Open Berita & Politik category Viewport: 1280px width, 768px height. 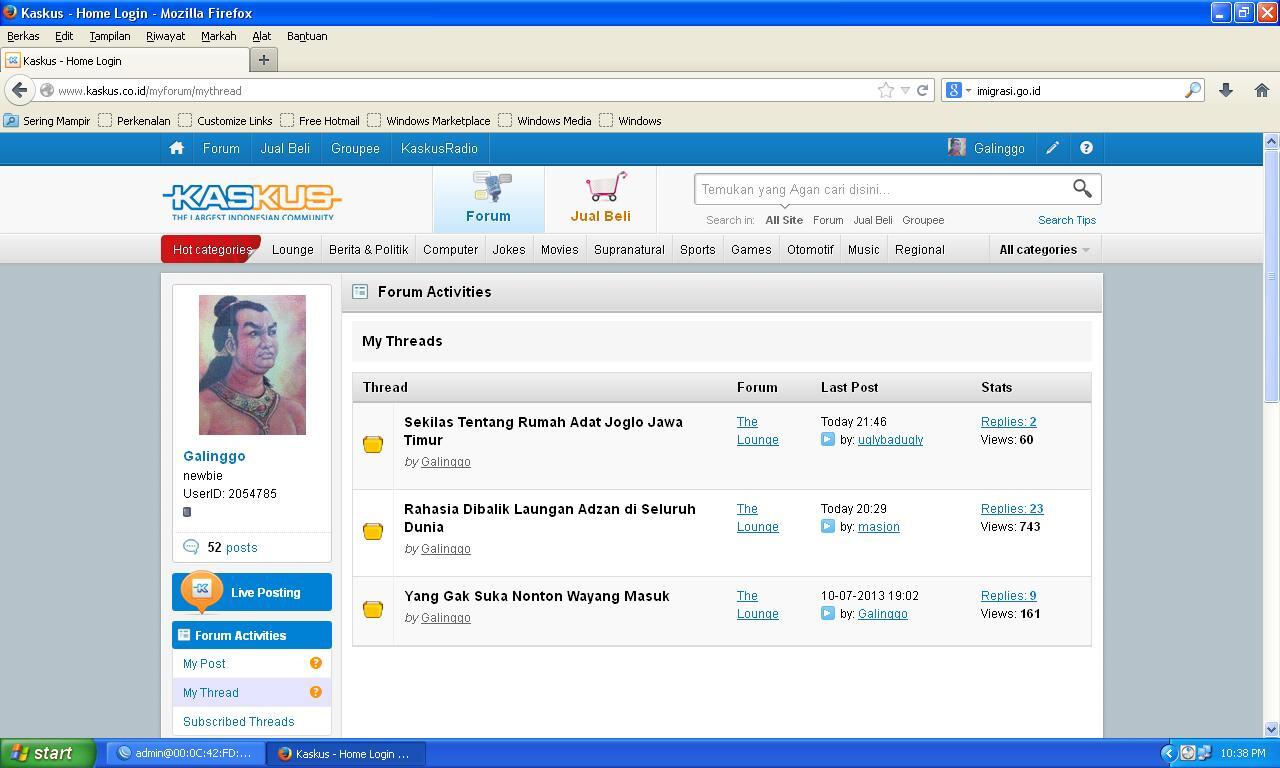coord(369,250)
